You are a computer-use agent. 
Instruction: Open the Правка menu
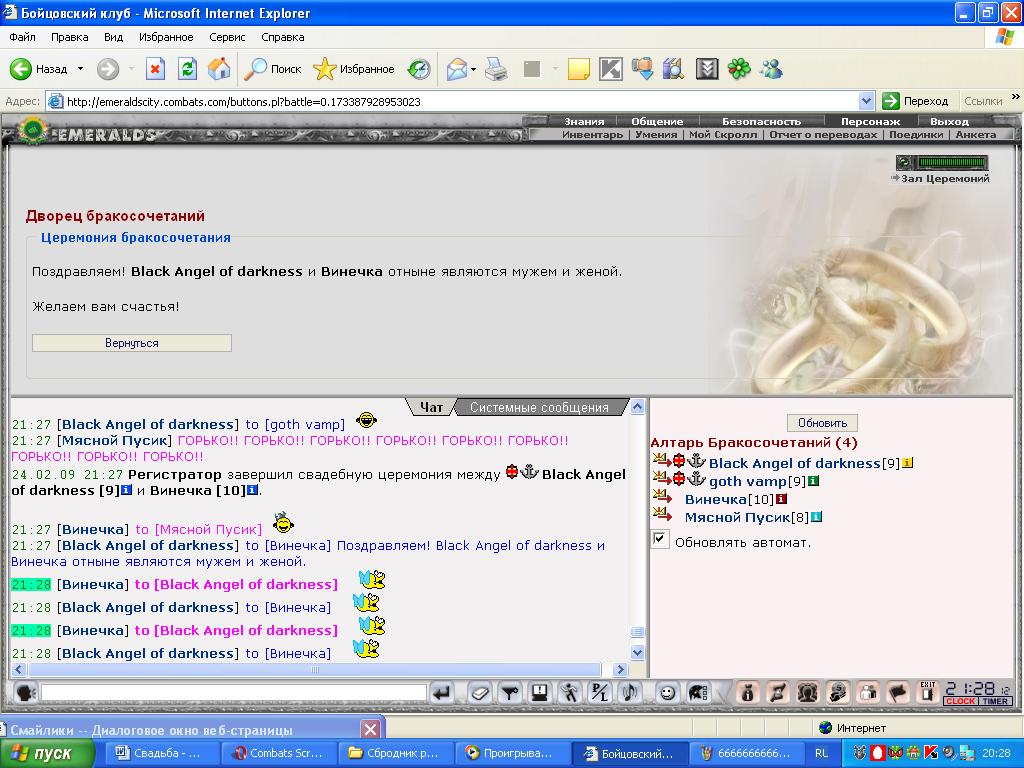[x=69, y=37]
